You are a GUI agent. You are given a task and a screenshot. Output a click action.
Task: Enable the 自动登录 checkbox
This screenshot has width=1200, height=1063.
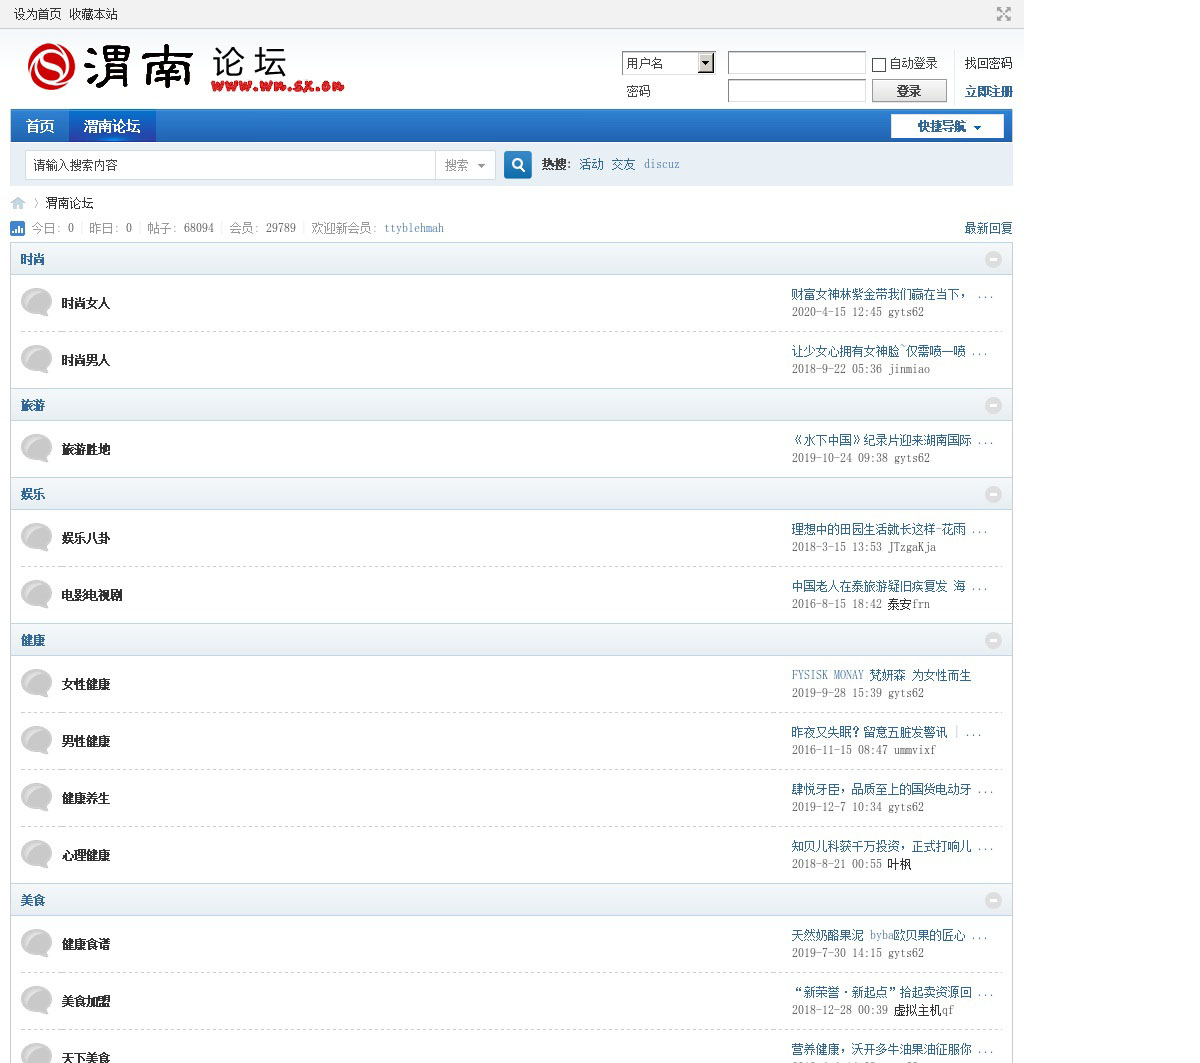click(879, 64)
